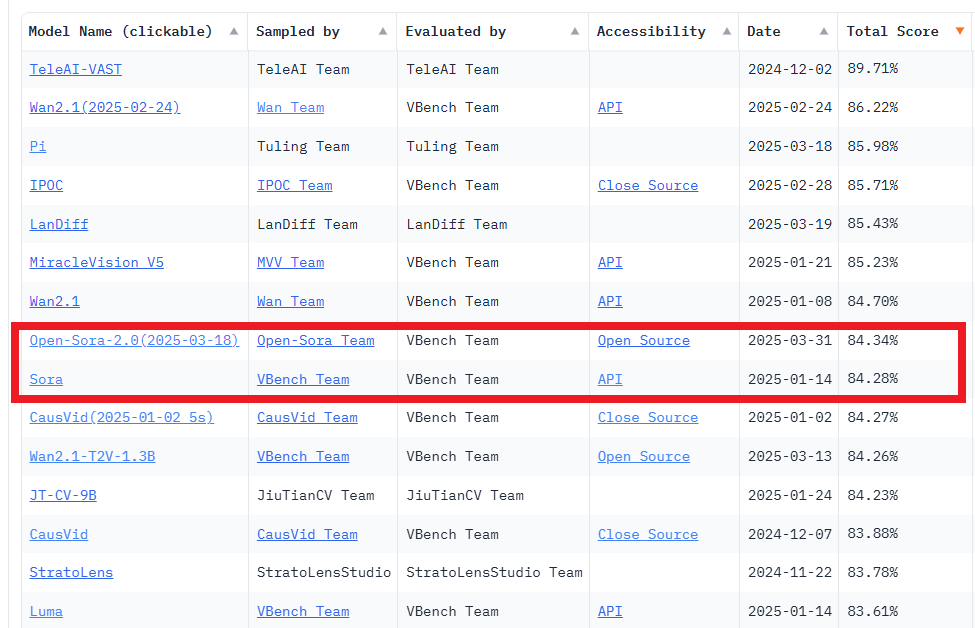
Task: Open the JT-CV-9B model link
Action: pyautogui.click(x=63, y=496)
